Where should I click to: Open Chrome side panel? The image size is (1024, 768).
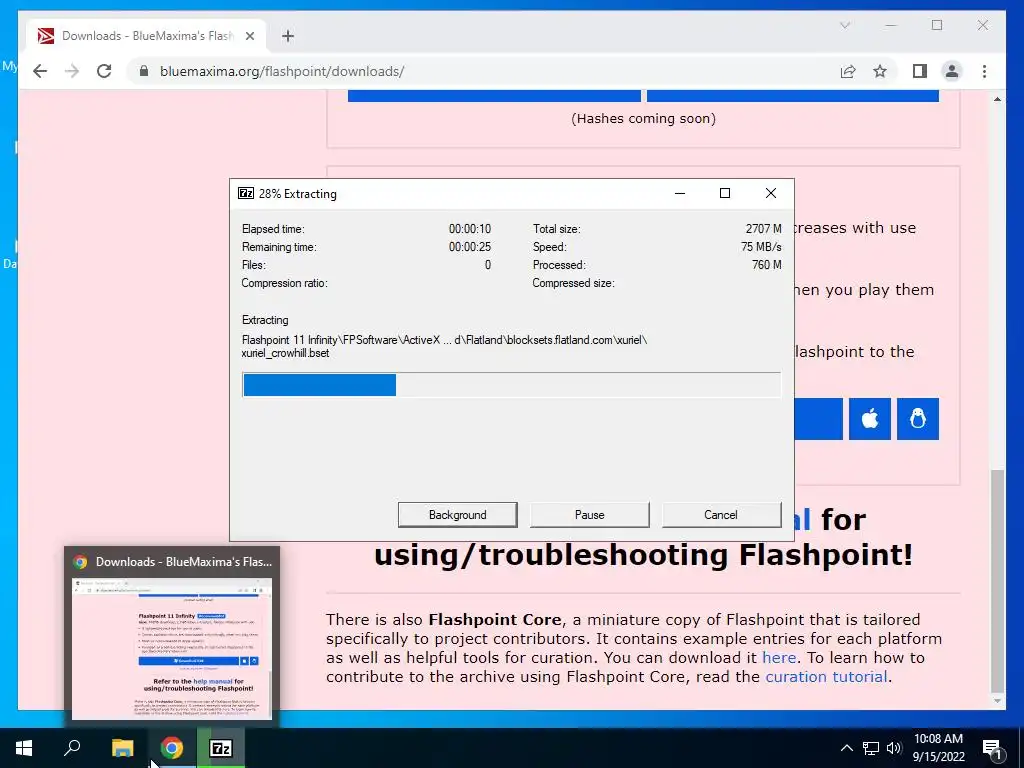(920, 71)
